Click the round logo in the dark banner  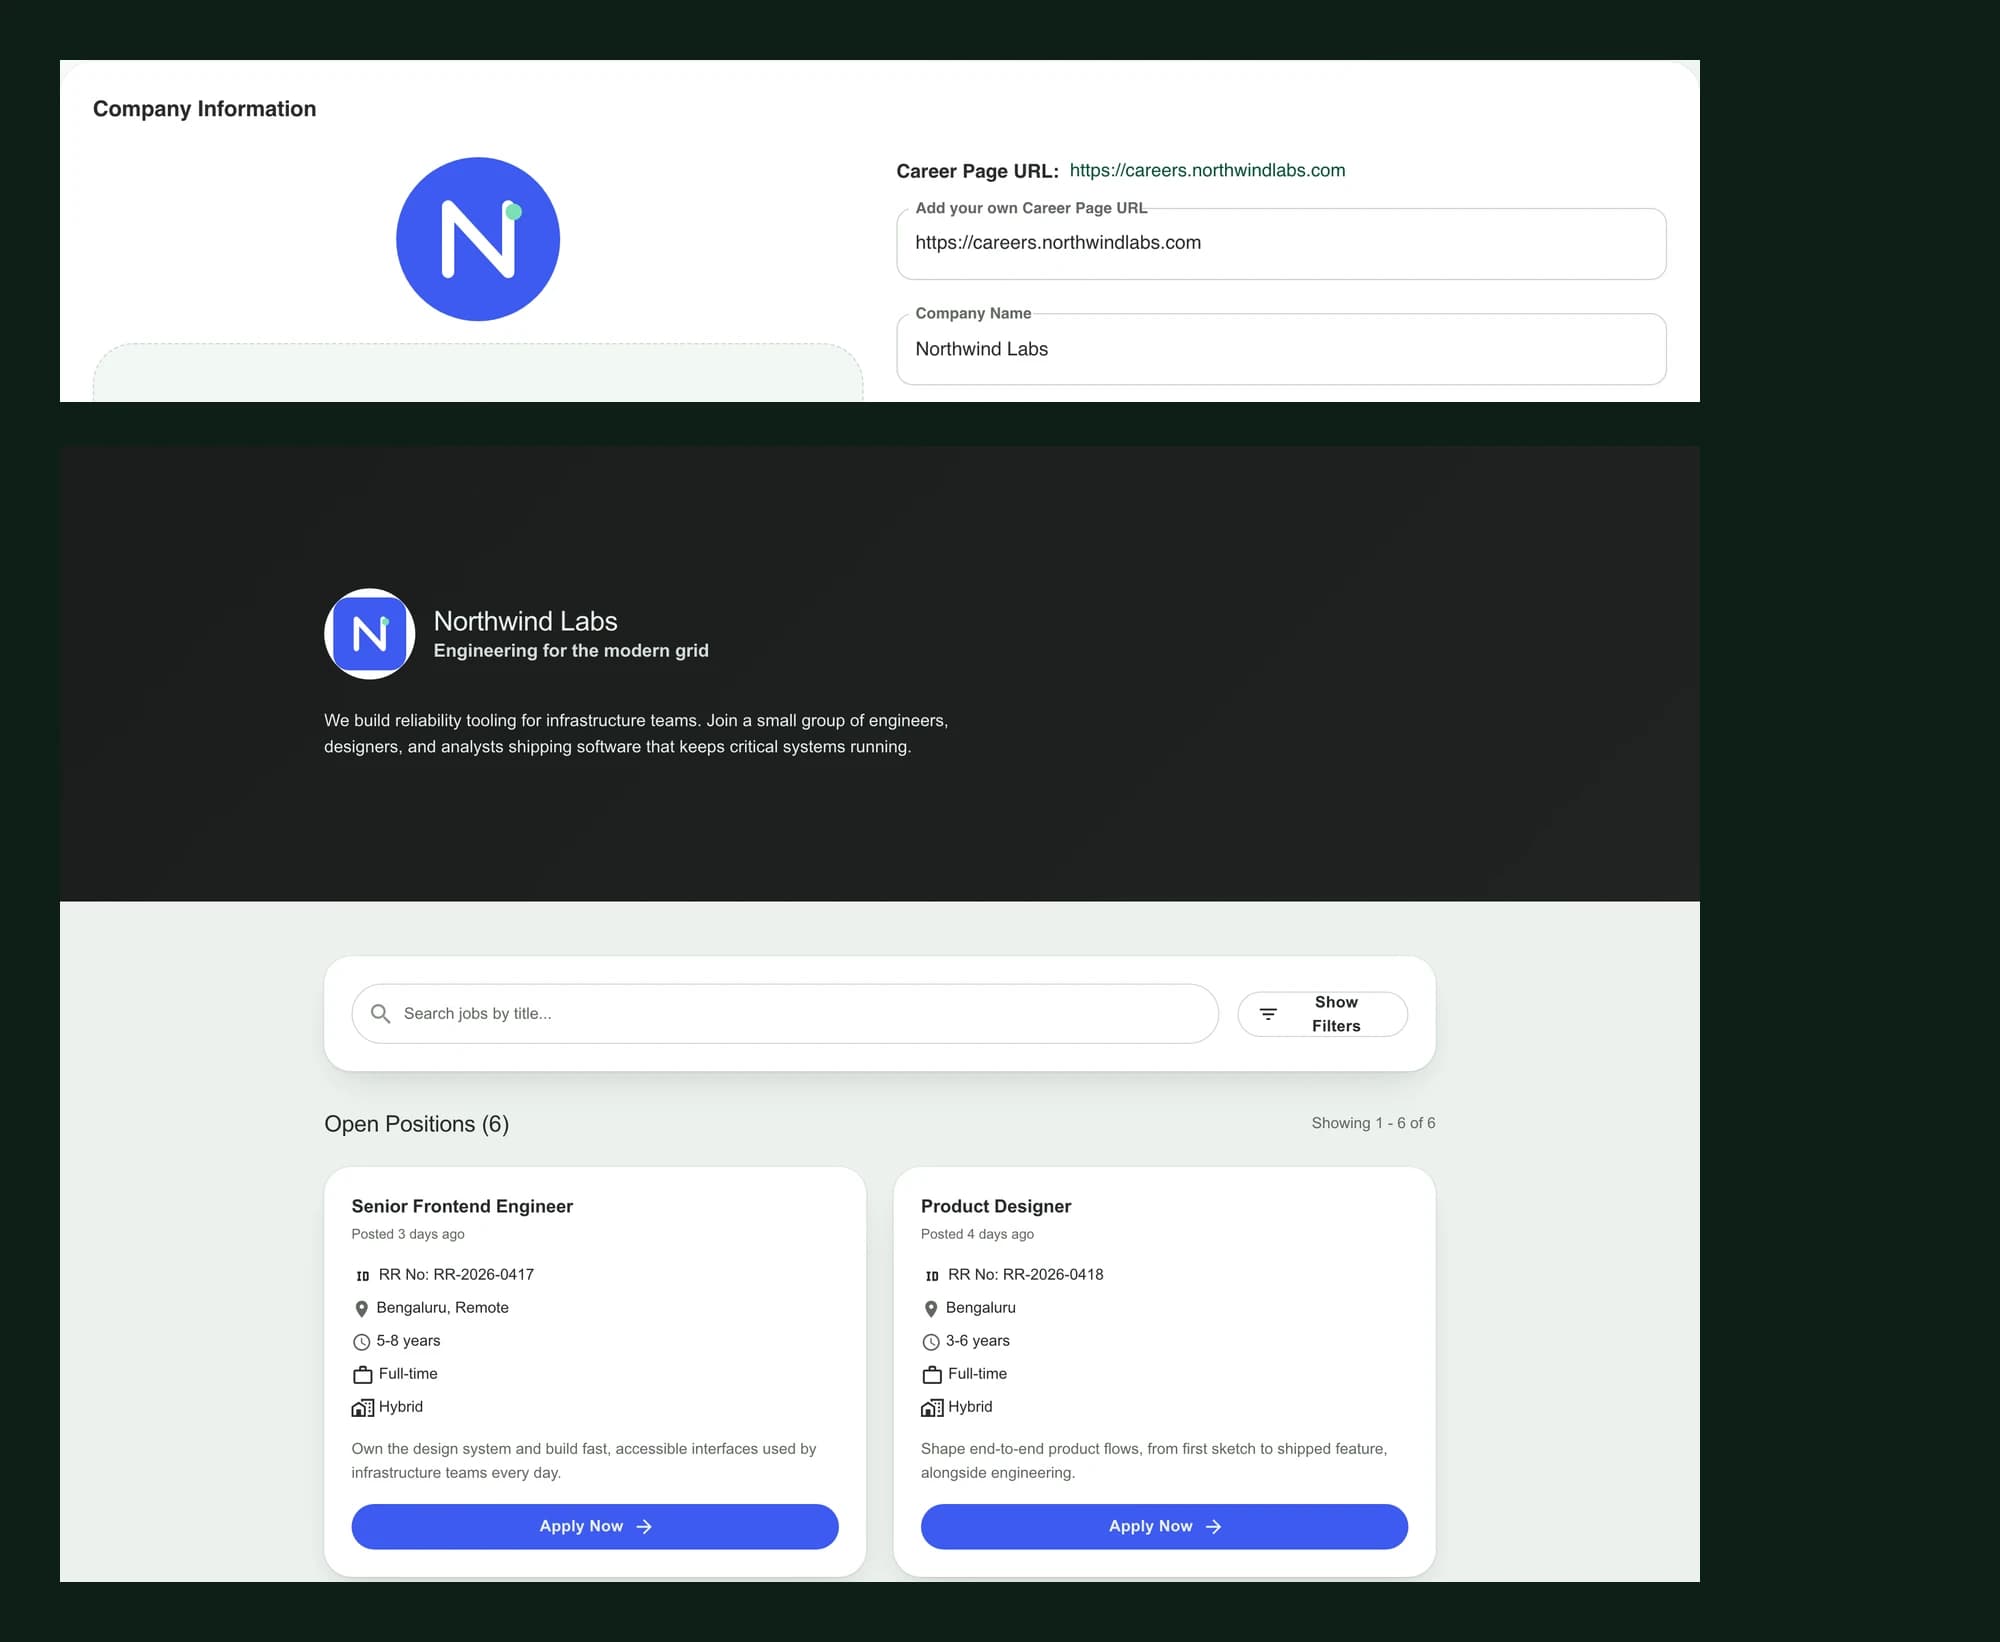click(x=370, y=634)
